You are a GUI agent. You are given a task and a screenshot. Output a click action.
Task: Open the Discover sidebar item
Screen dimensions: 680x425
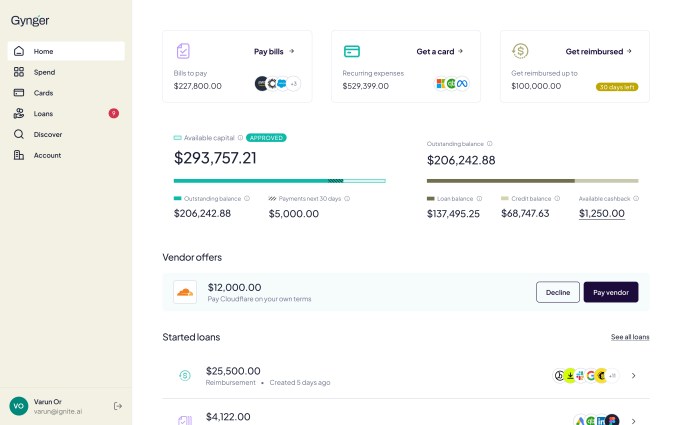click(47, 134)
